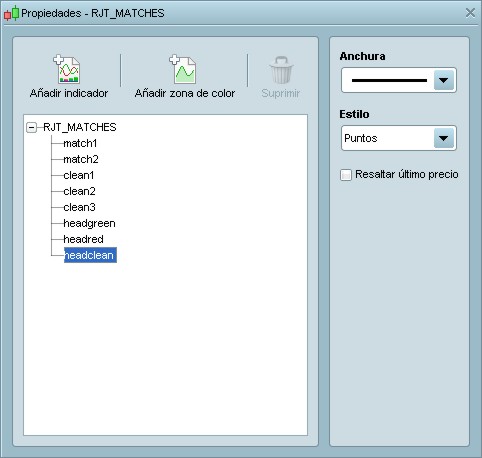Close the Propiedades dialog window

point(470,13)
